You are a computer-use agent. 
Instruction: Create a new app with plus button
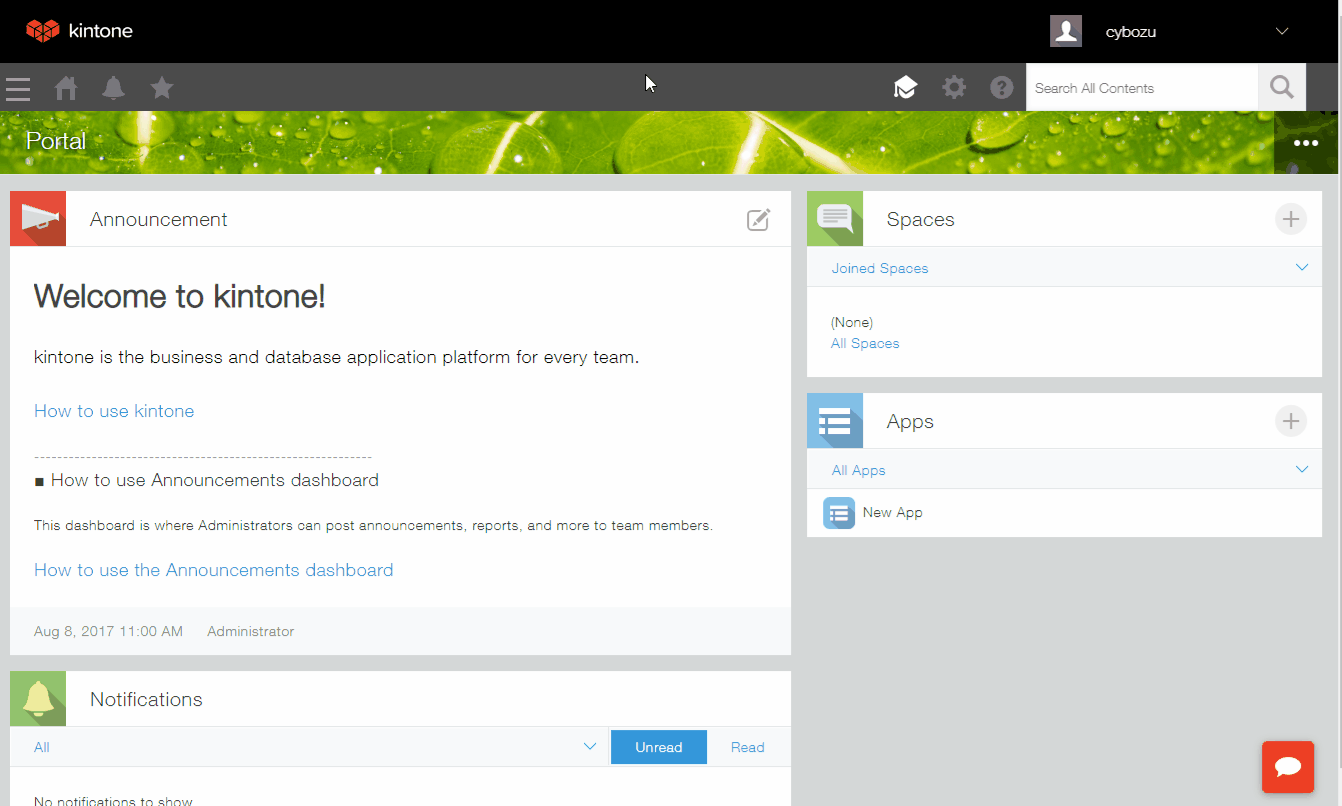coord(1291,421)
